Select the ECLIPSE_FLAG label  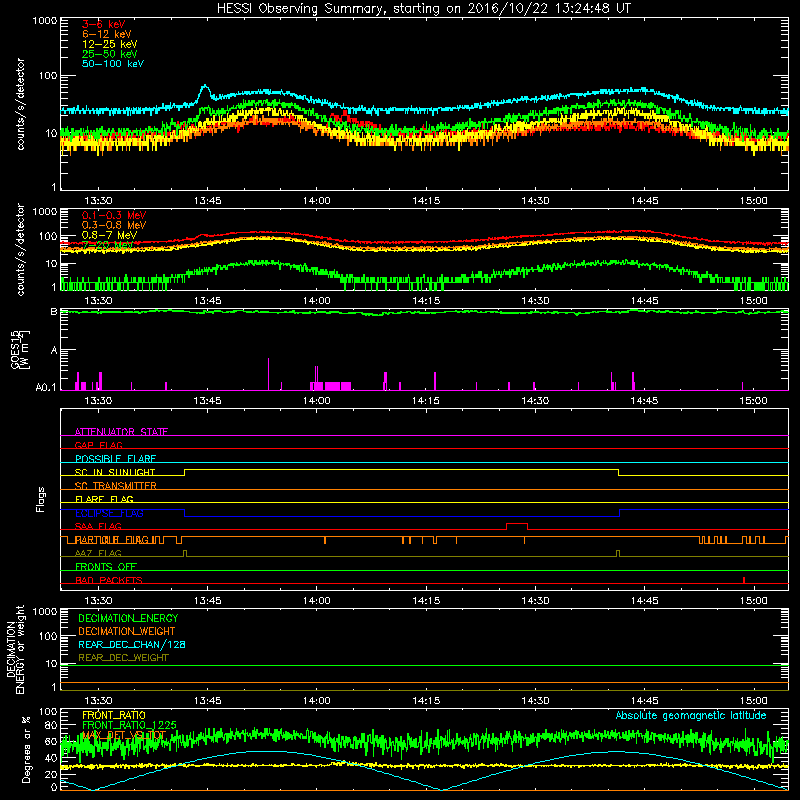109,513
